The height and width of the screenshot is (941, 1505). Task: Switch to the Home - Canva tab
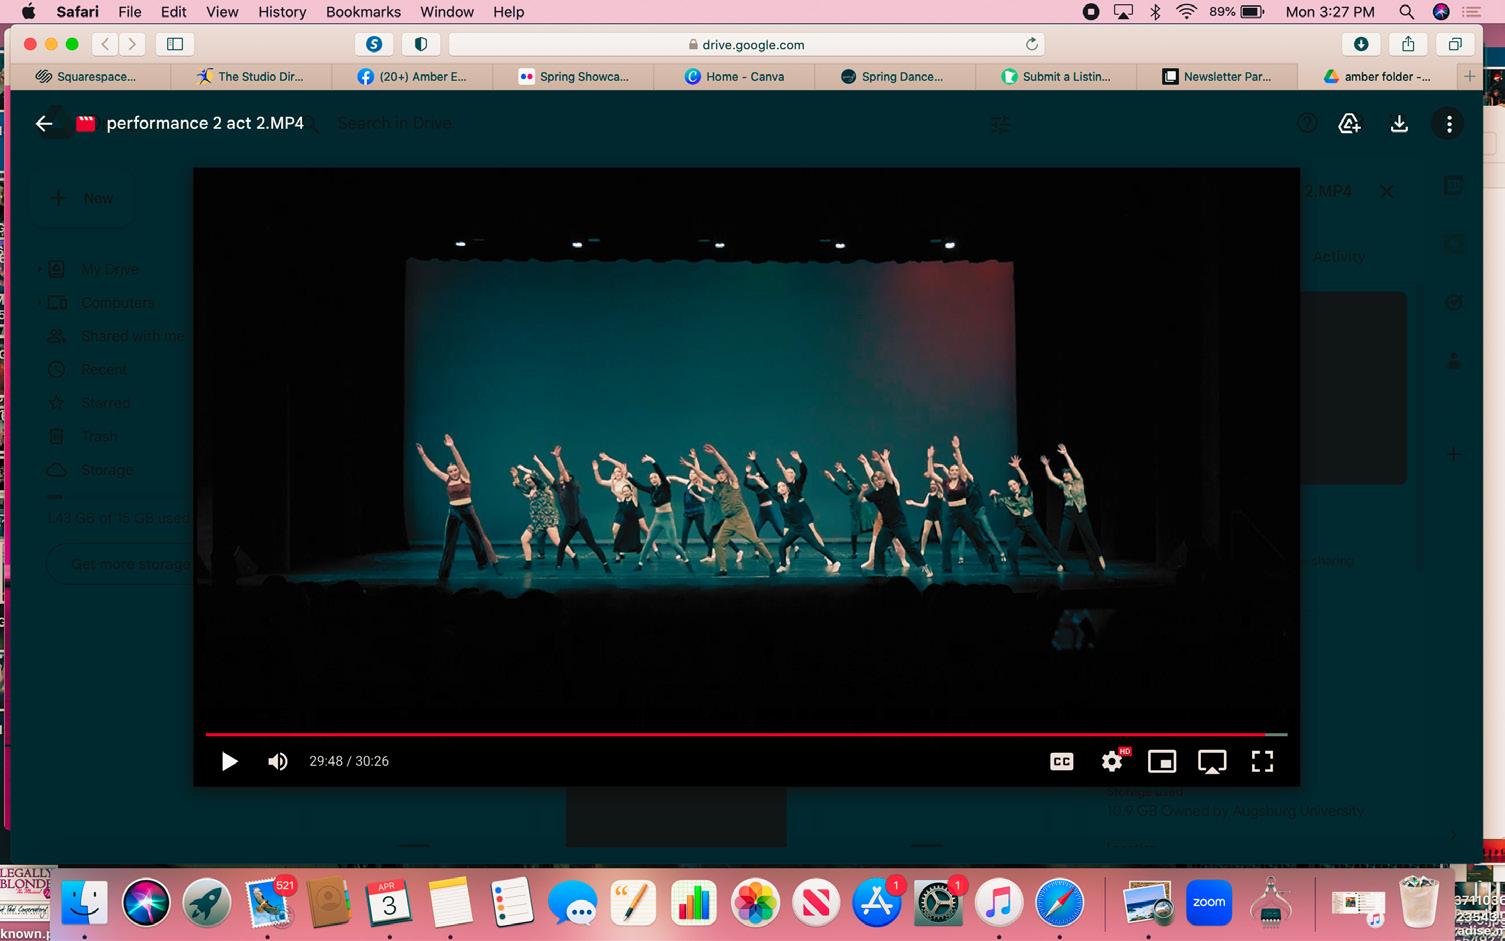pos(735,76)
